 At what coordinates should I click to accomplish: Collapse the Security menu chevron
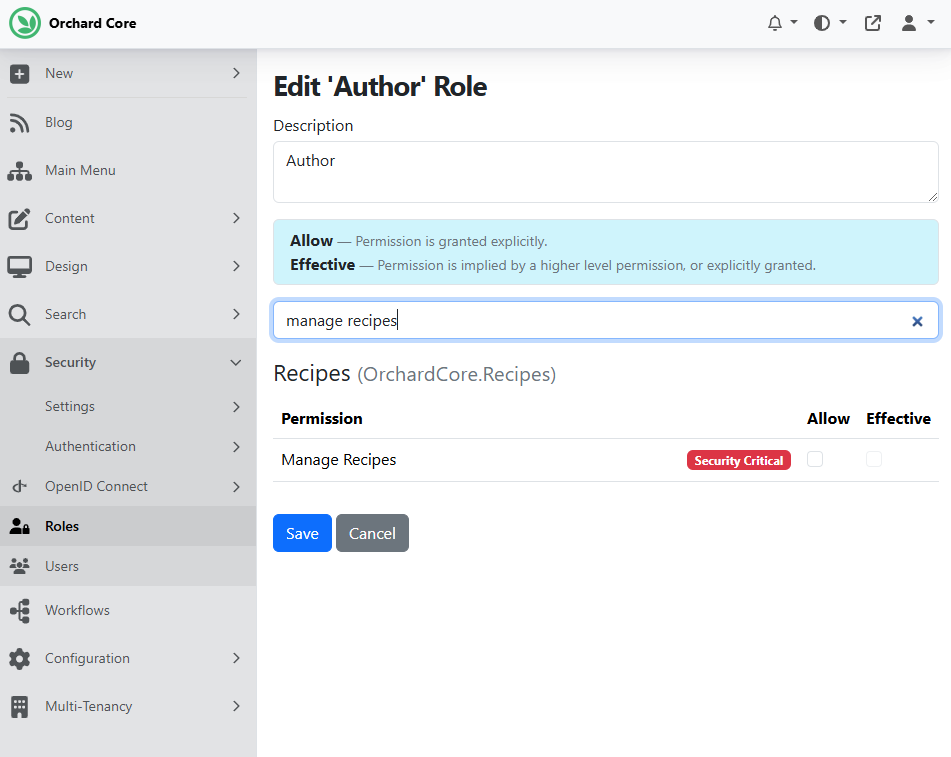point(236,363)
